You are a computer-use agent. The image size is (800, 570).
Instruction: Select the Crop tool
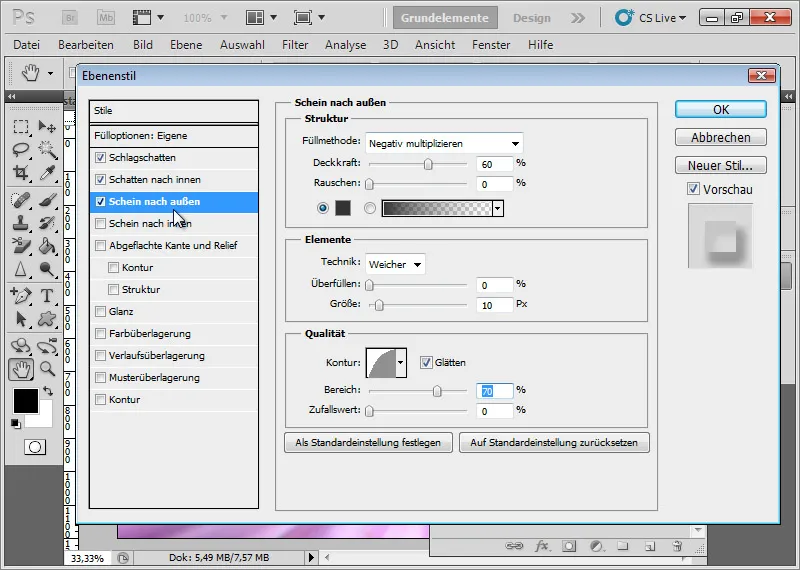[x=21, y=174]
